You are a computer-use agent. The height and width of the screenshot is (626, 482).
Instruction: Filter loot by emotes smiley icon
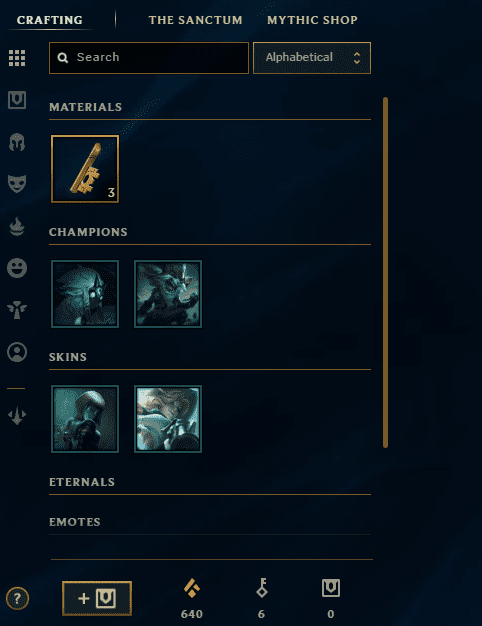[17, 268]
